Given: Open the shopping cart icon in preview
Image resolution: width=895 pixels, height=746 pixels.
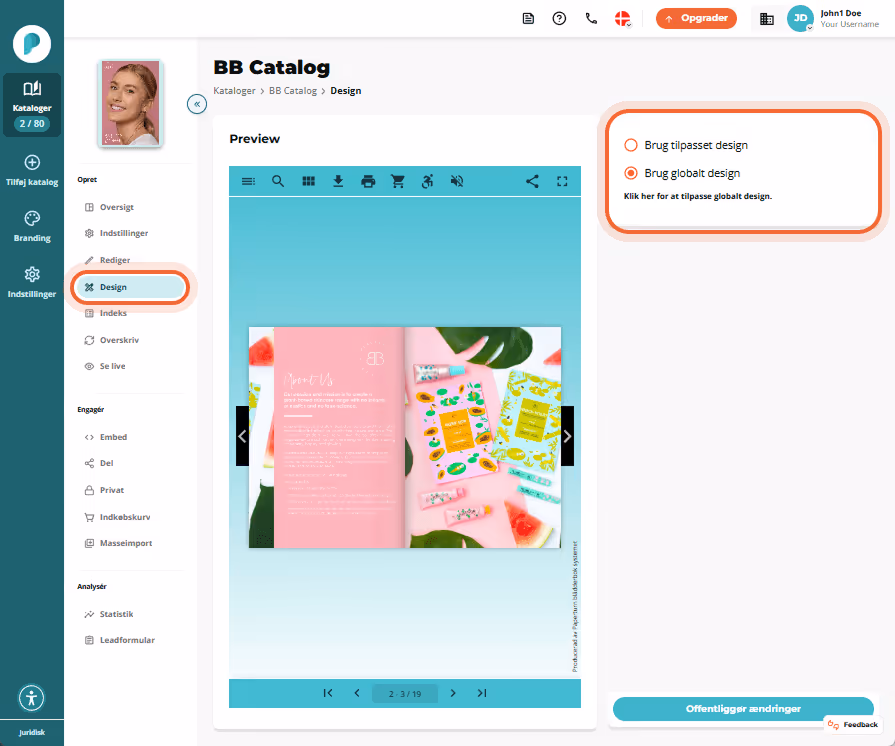Looking at the screenshot, I should 398,182.
